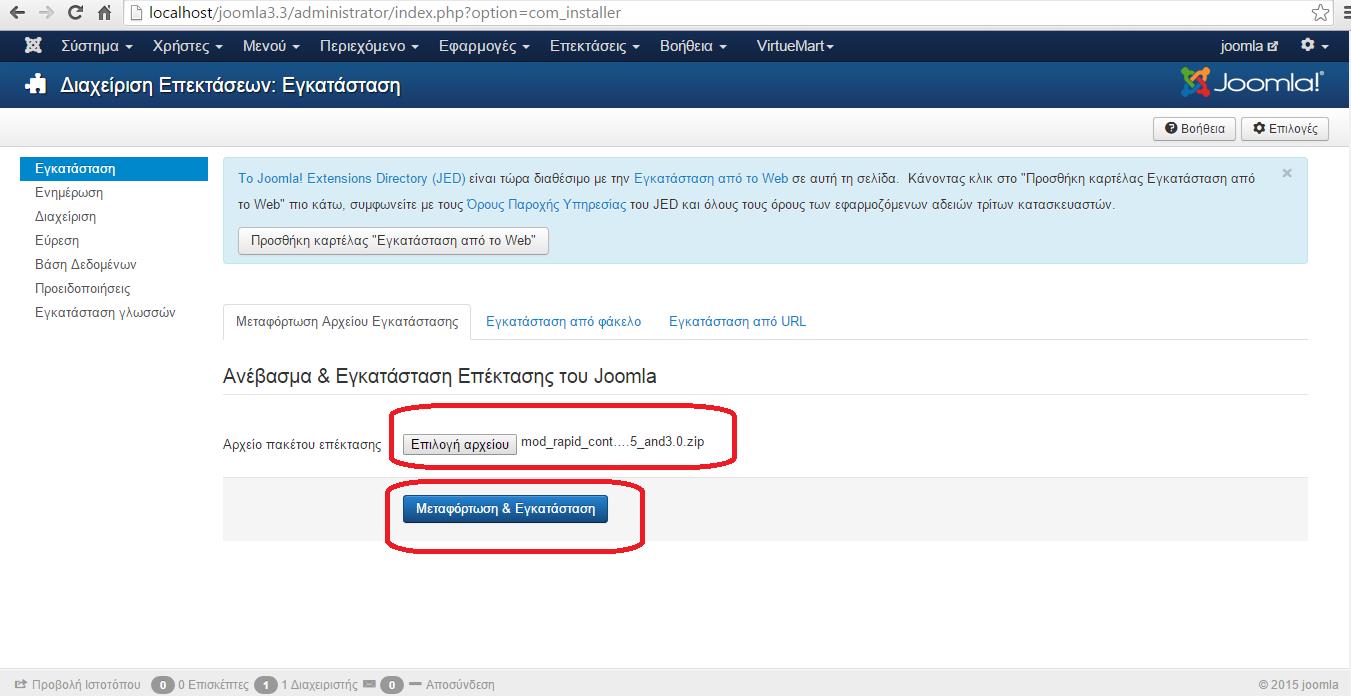The width and height of the screenshot is (1351, 696).
Task: Open Προειδοποιήσεις sidebar item
Action: pos(82,288)
